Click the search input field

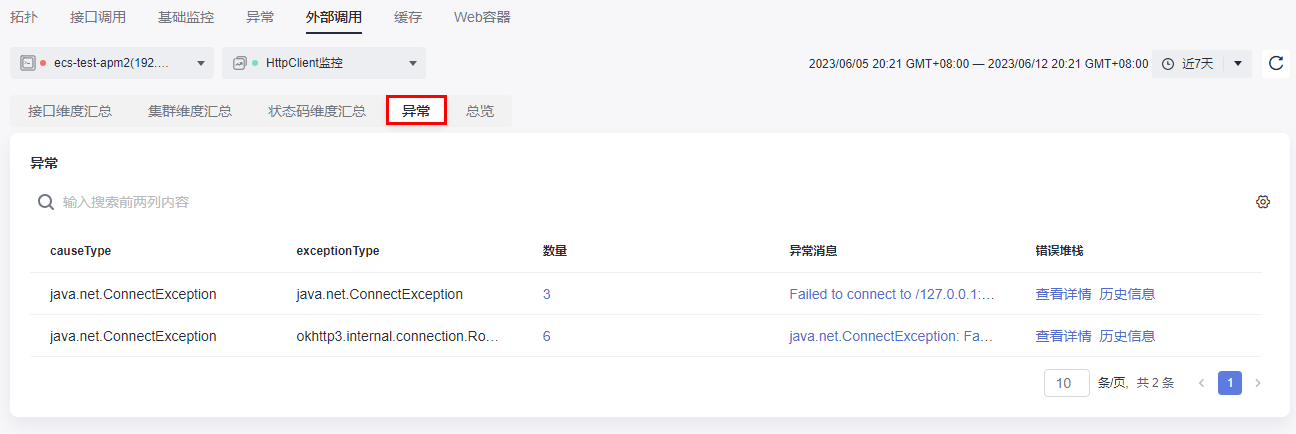pyautogui.click(x=400, y=202)
